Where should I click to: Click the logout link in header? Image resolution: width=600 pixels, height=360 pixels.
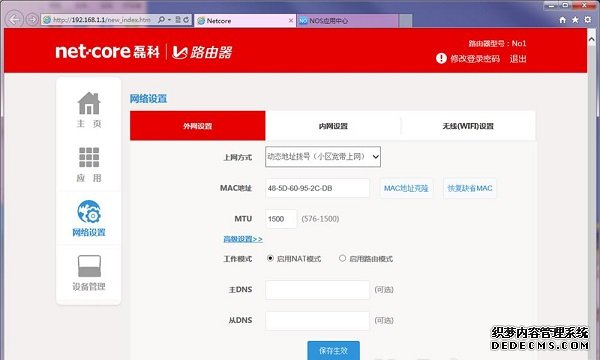coord(518,59)
